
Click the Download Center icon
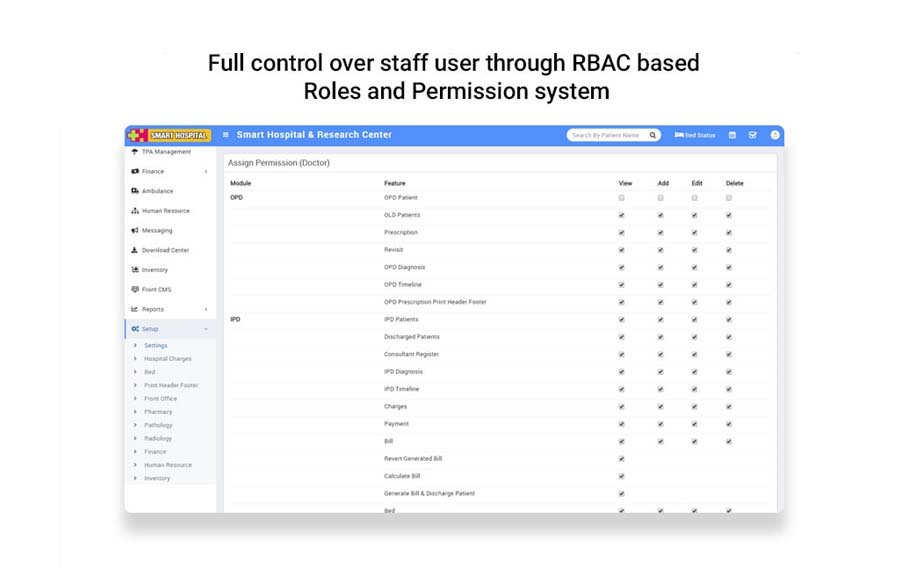coord(135,250)
